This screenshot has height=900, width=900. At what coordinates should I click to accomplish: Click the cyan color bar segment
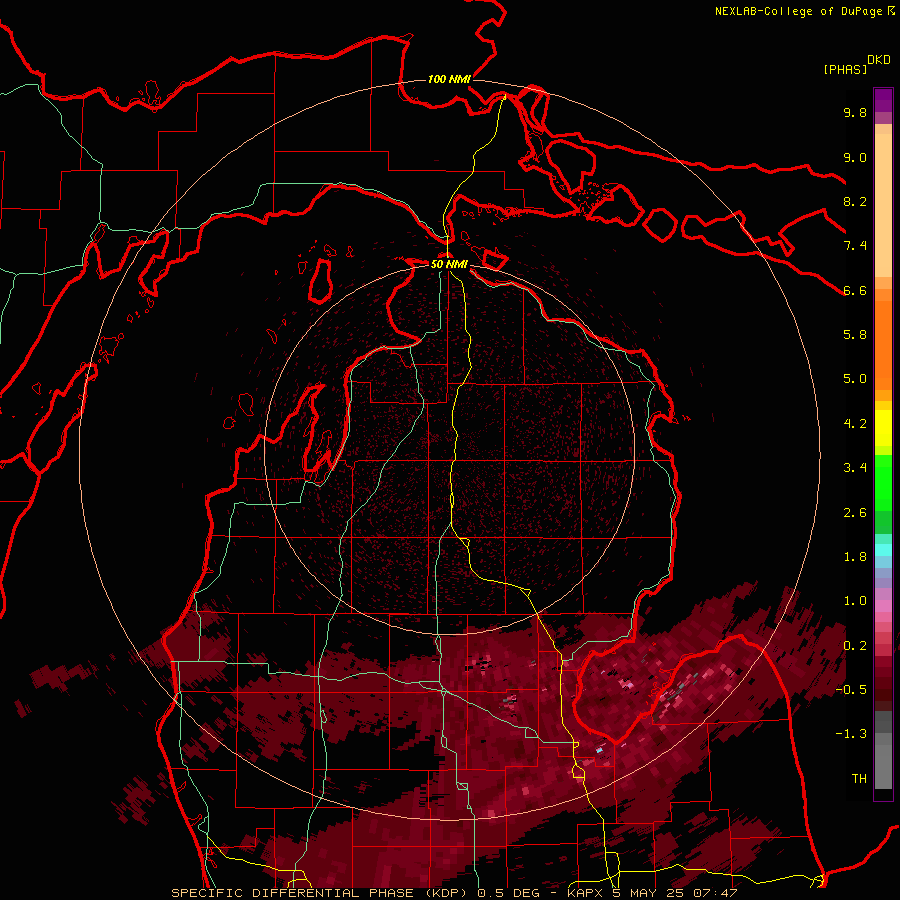pyautogui.click(x=883, y=550)
